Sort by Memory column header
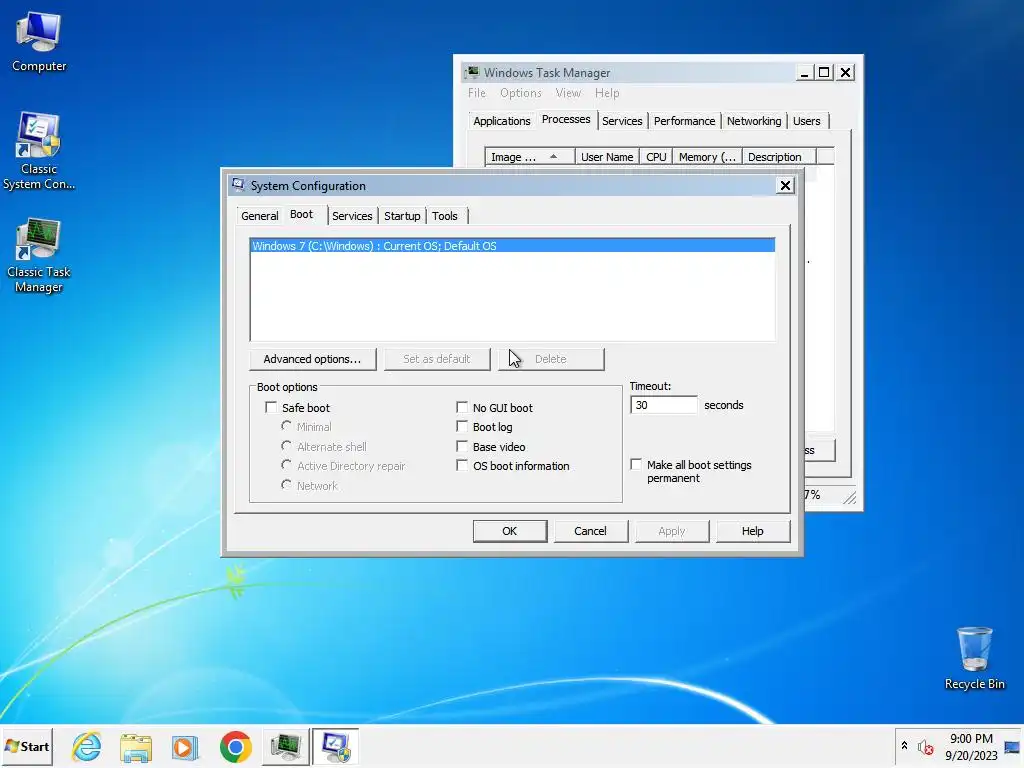 click(x=707, y=157)
